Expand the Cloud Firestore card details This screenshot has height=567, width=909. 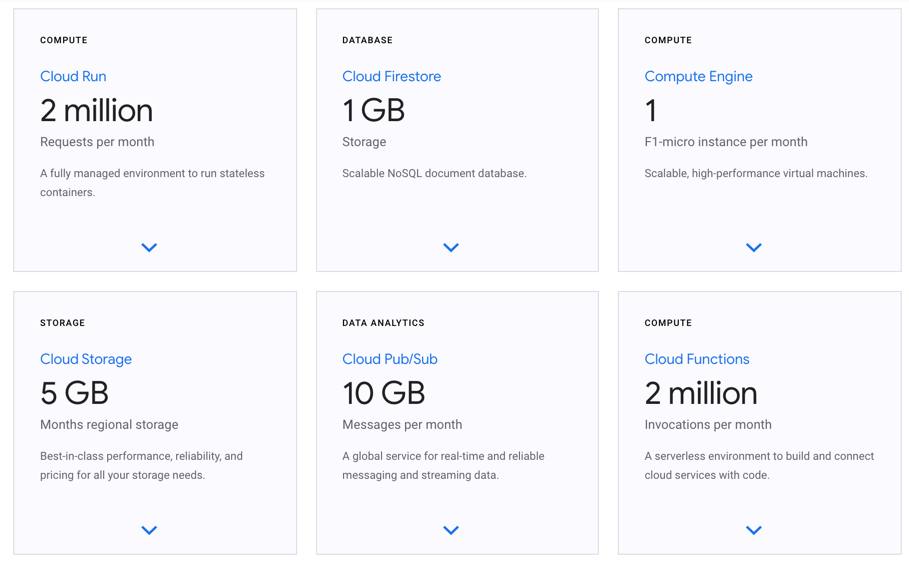pyautogui.click(x=451, y=247)
